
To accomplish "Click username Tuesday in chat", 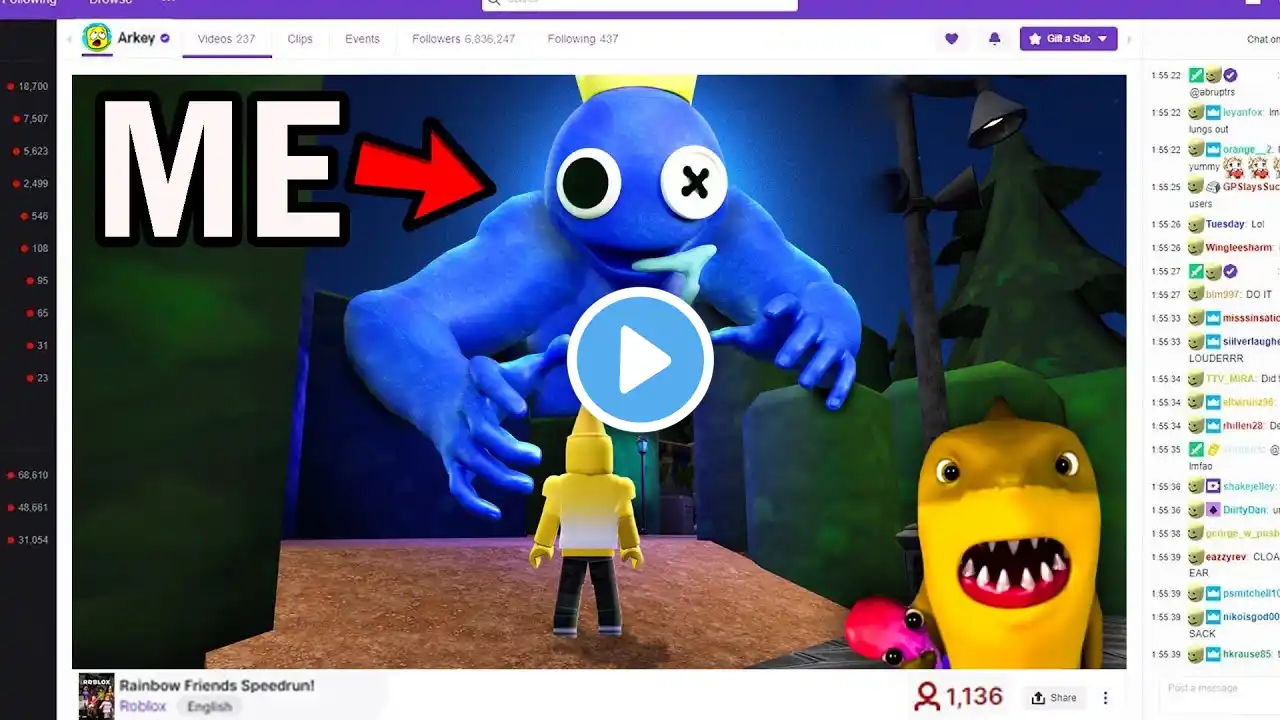I will click(x=1225, y=224).
